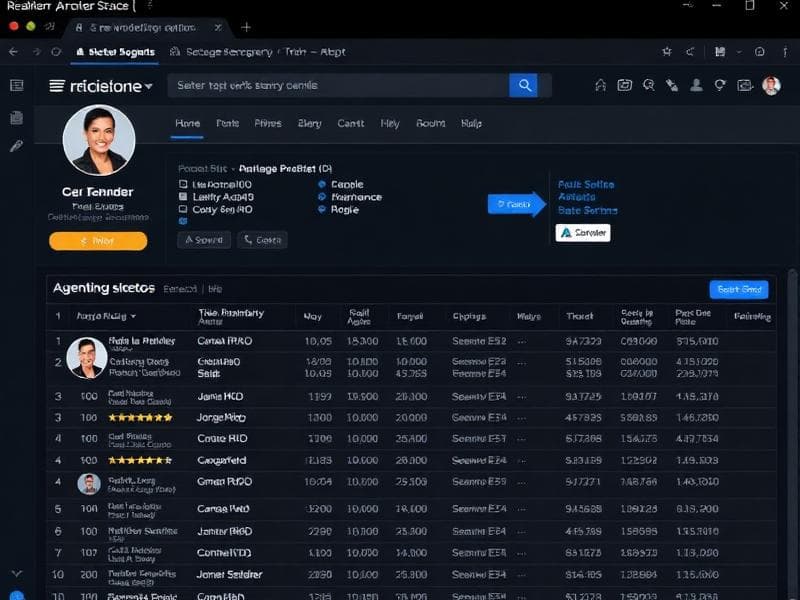This screenshot has width=800, height=600.
Task: Toggle the 'Cony 6ep RO' checkbox
Action: tap(183, 209)
